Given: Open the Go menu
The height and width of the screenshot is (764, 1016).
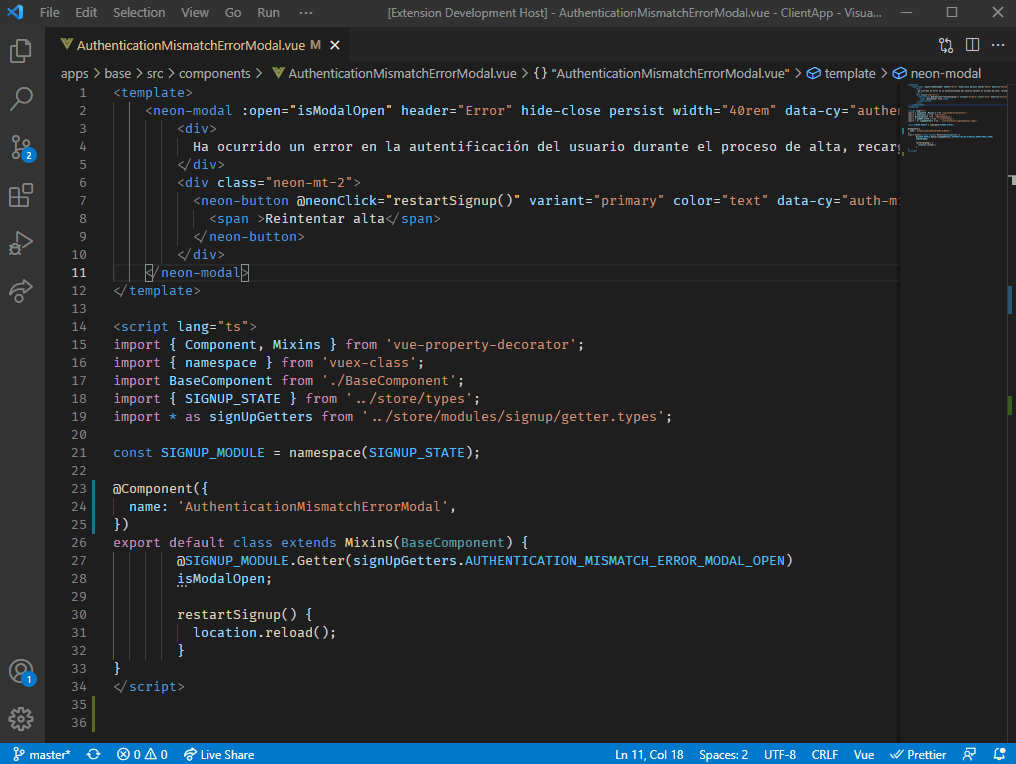Looking at the screenshot, I should (x=233, y=12).
